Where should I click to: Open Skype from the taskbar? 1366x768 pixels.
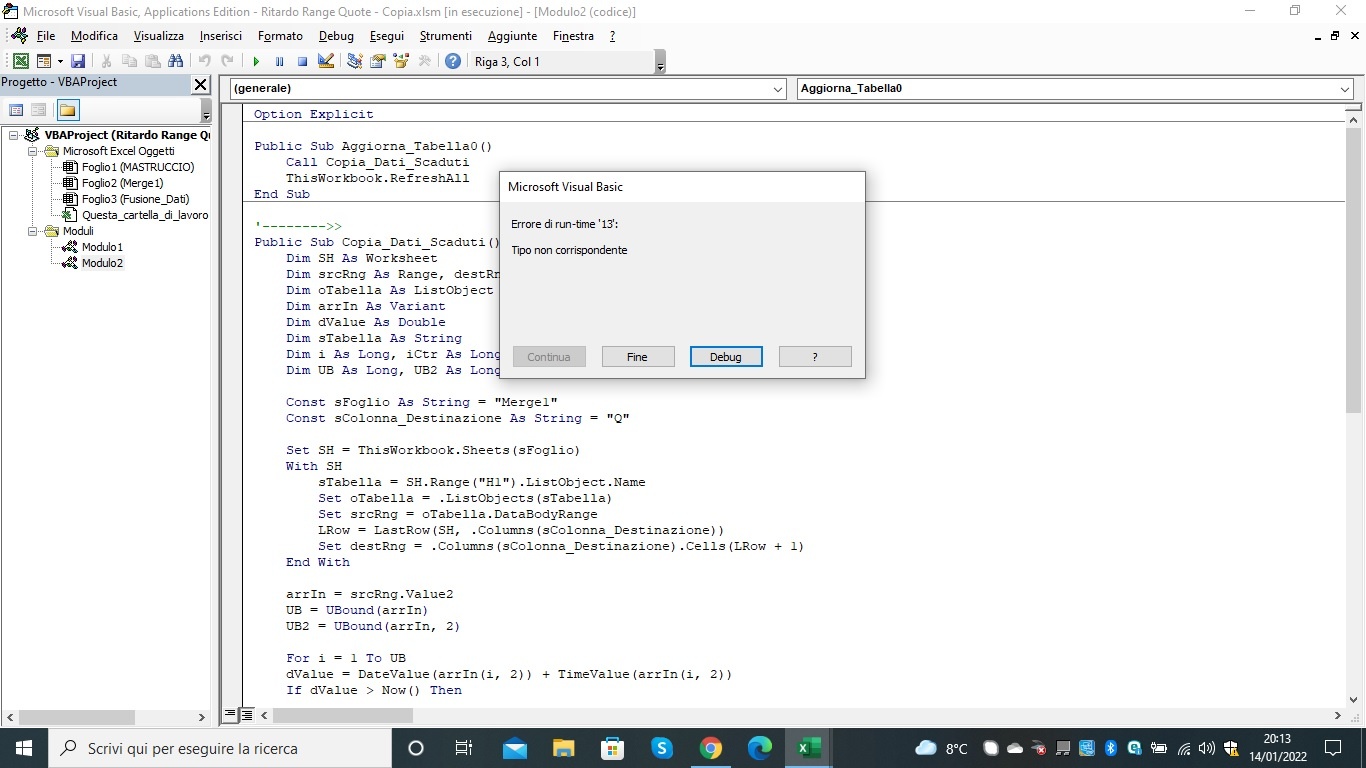tap(662, 748)
